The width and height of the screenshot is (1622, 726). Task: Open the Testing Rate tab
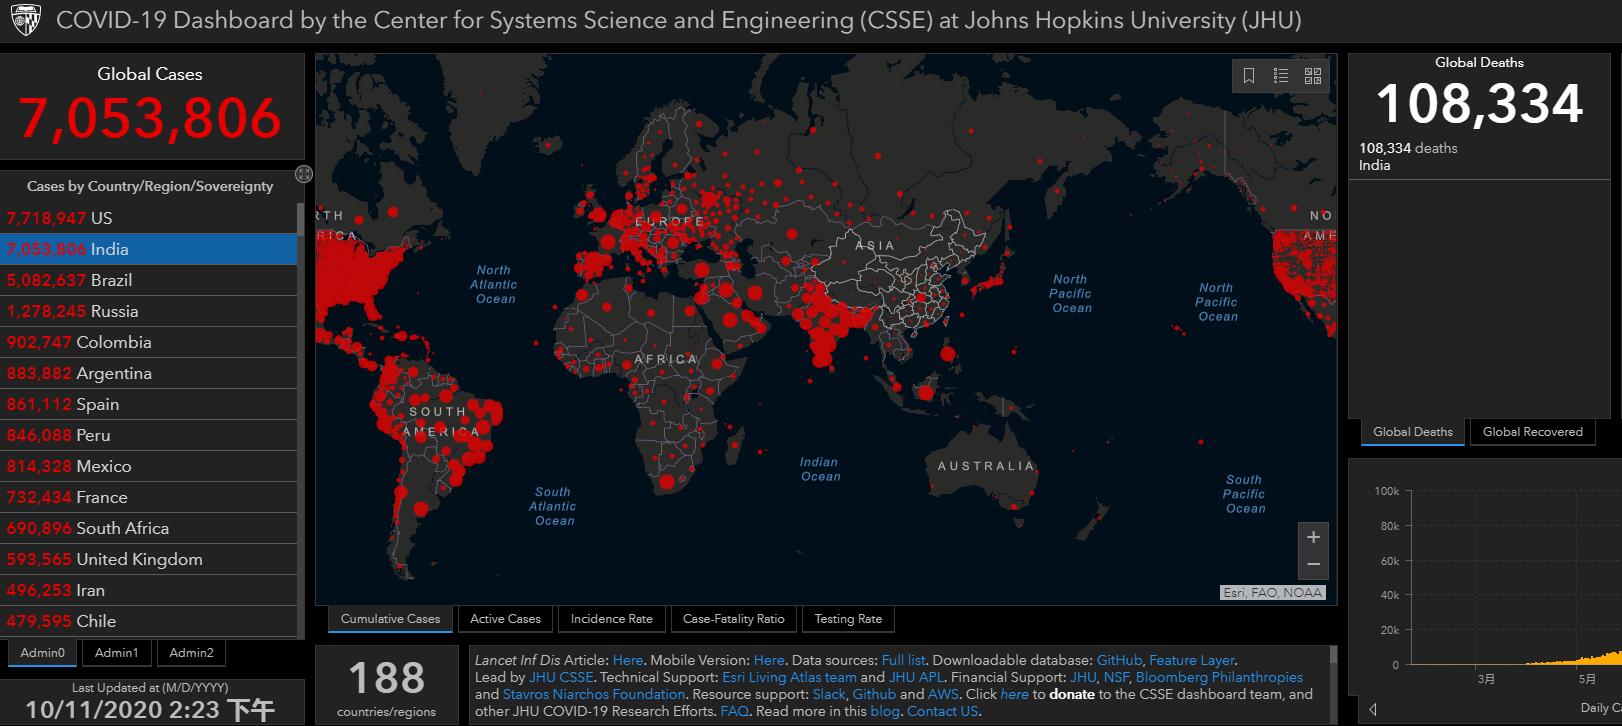click(x=848, y=619)
